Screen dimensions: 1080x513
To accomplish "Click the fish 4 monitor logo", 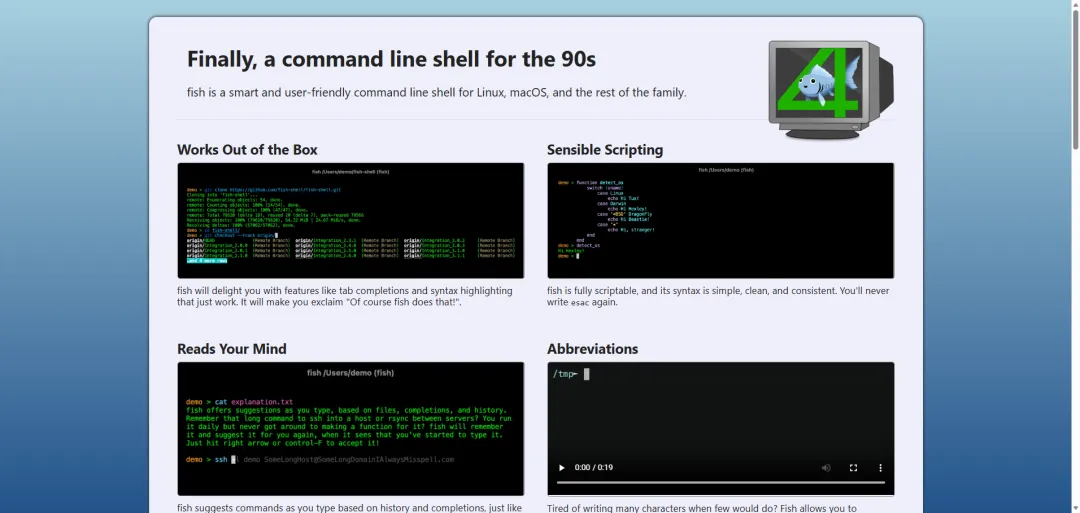I will pyautogui.click(x=831, y=90).
